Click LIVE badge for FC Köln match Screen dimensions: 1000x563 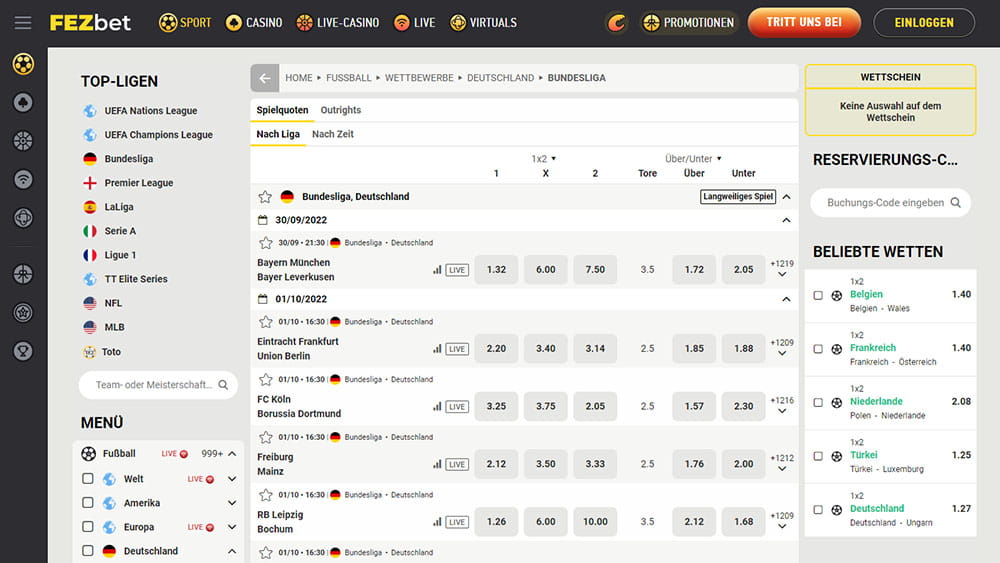(x=457, y=407)
